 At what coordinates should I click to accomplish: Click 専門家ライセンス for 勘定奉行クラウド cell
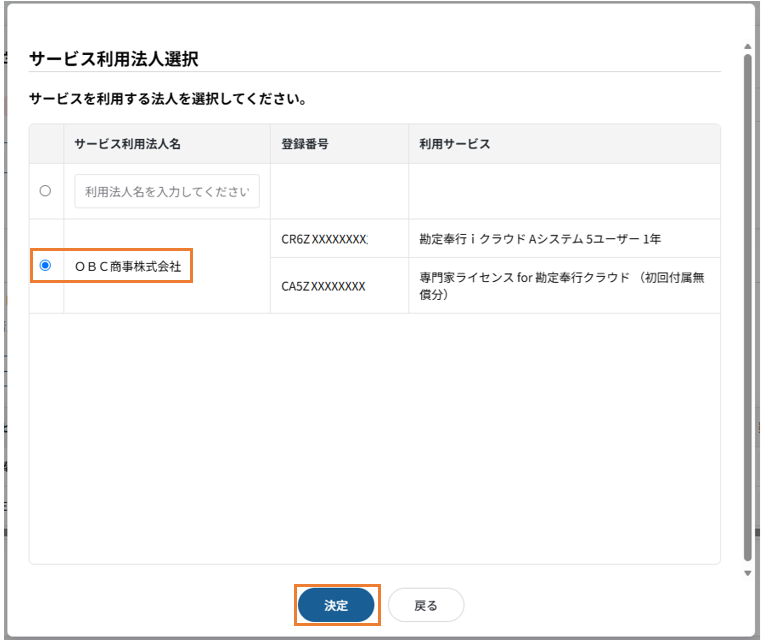pos(562,286)
